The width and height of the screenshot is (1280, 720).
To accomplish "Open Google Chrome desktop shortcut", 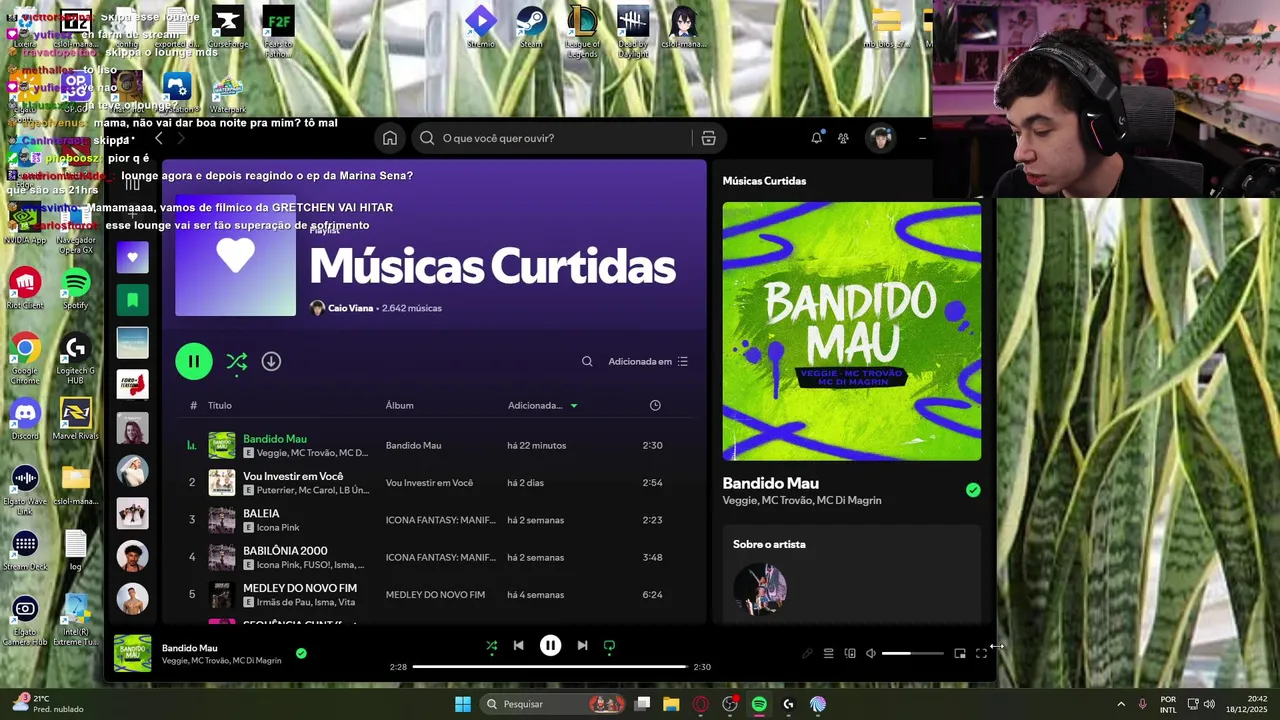I will [25, 358].
